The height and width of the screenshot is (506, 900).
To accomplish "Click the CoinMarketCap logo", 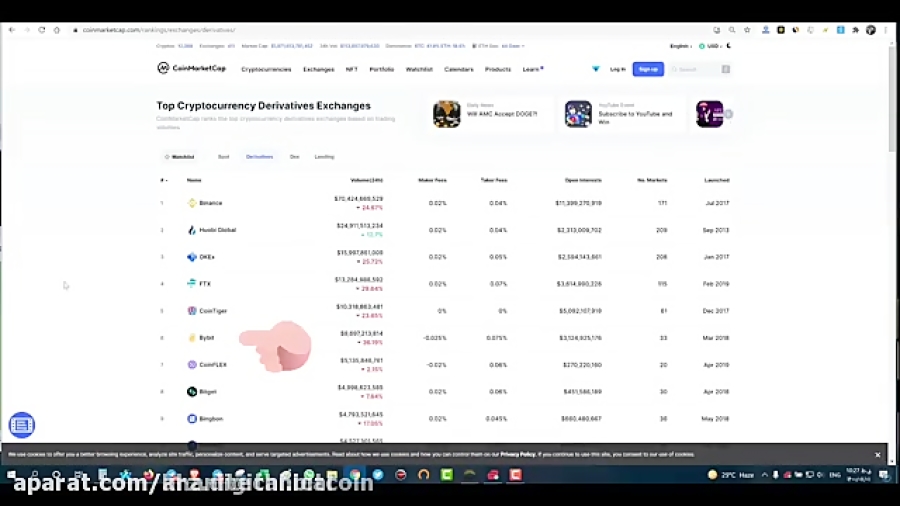I will point(191,68).
